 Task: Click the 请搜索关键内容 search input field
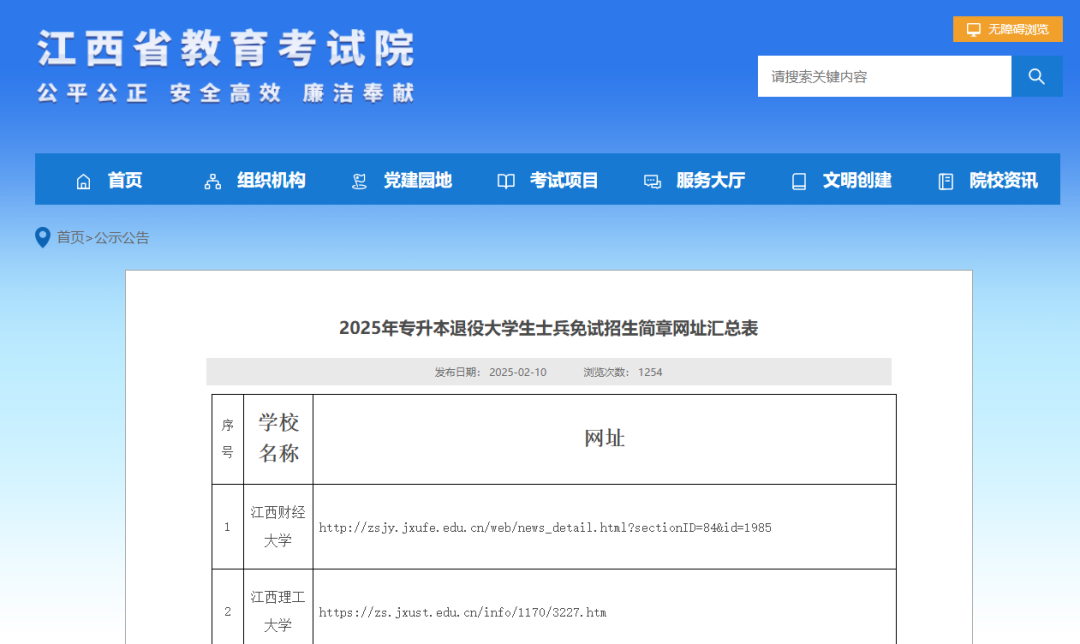pyautogui.click(x=884, y=76)
